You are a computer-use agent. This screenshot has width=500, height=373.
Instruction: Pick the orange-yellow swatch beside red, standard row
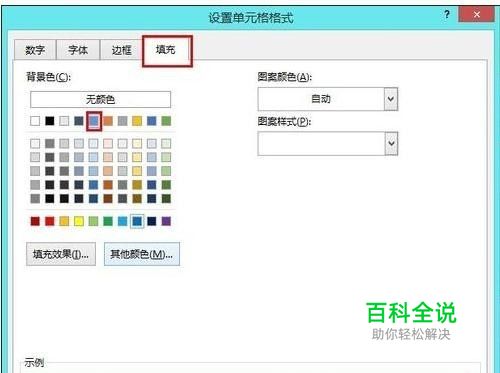(64, 221)
